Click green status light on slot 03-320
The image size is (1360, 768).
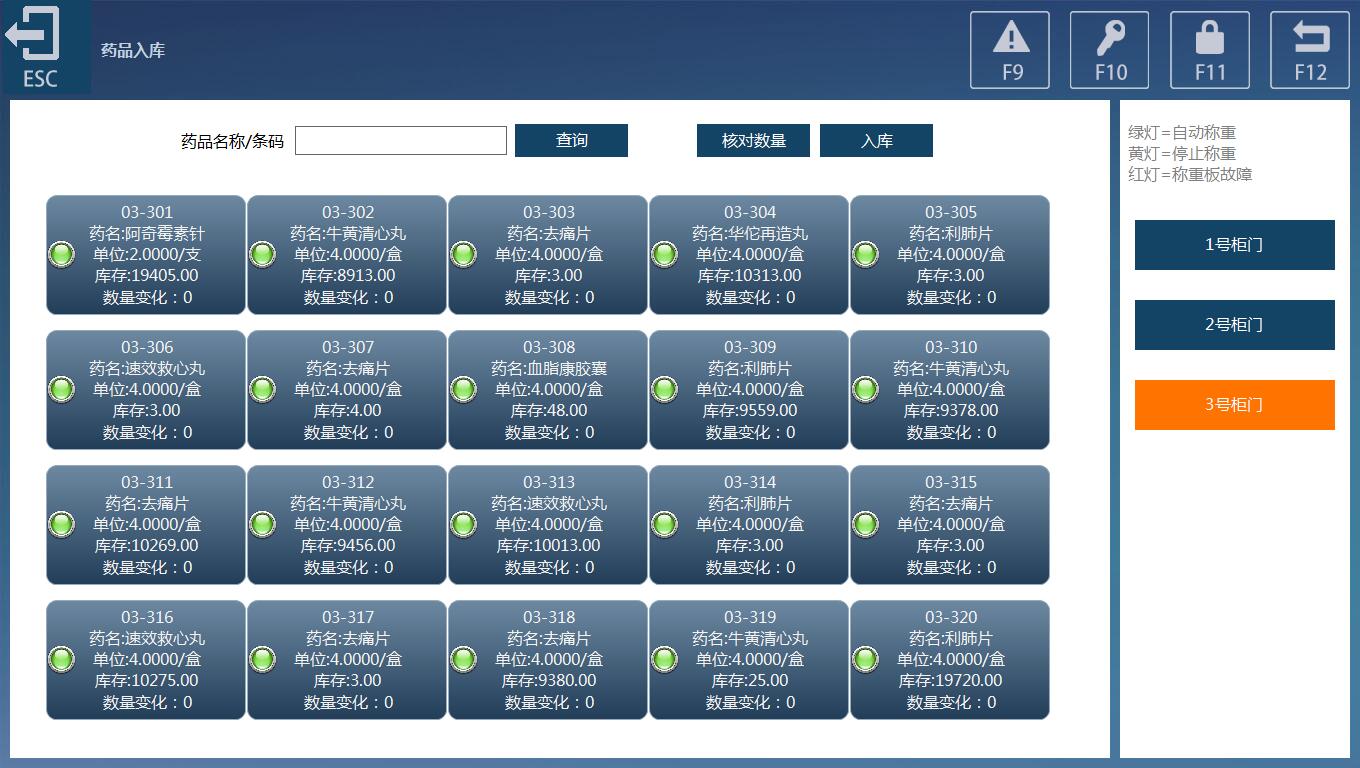click(x=865, y=659)
